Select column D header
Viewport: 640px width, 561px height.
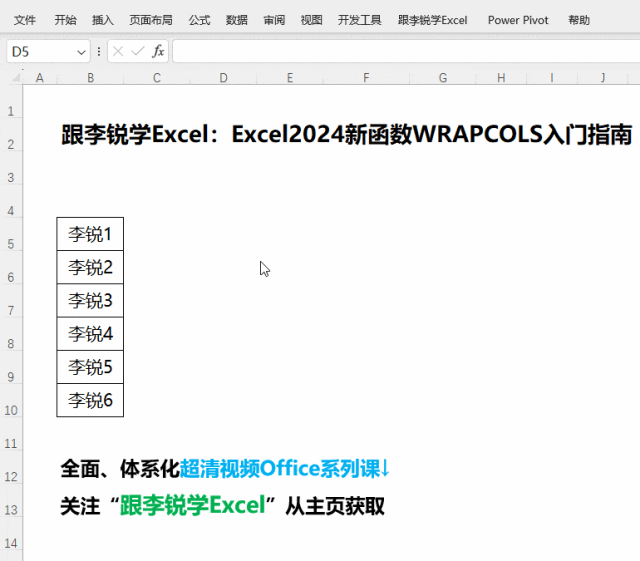click(x=223, y=77)
